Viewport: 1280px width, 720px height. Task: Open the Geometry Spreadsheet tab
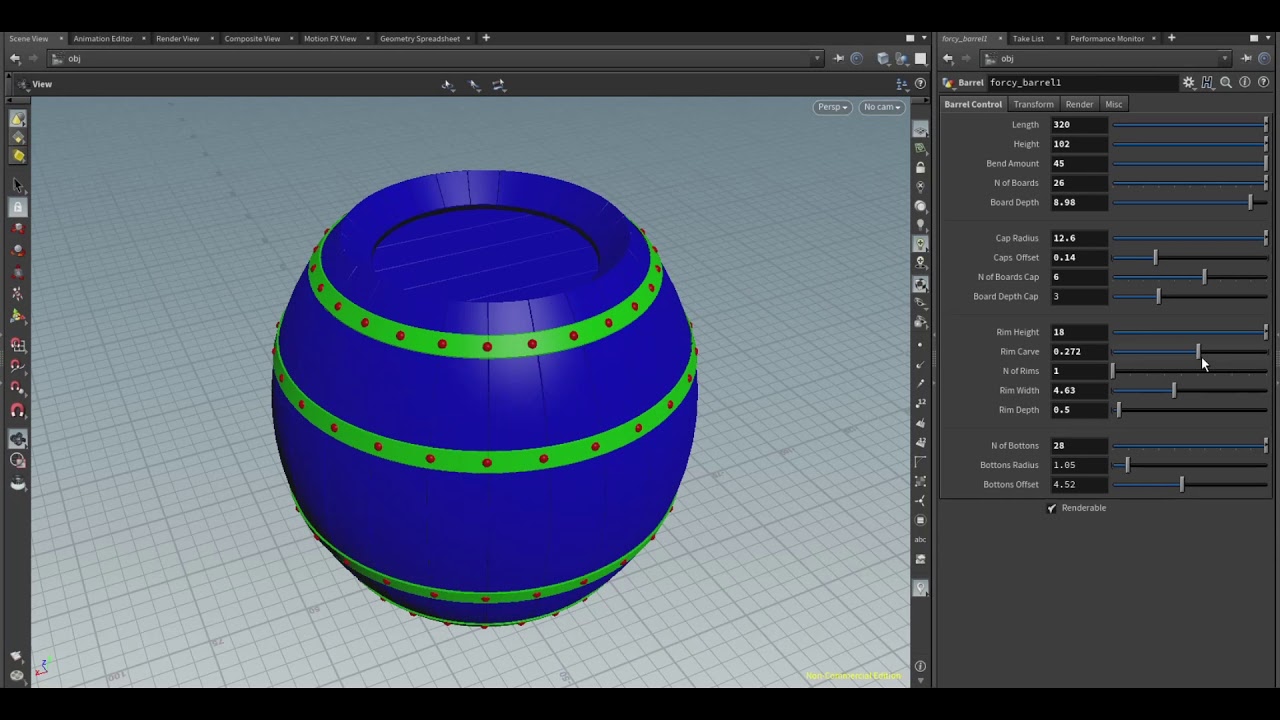pos(420,38)
